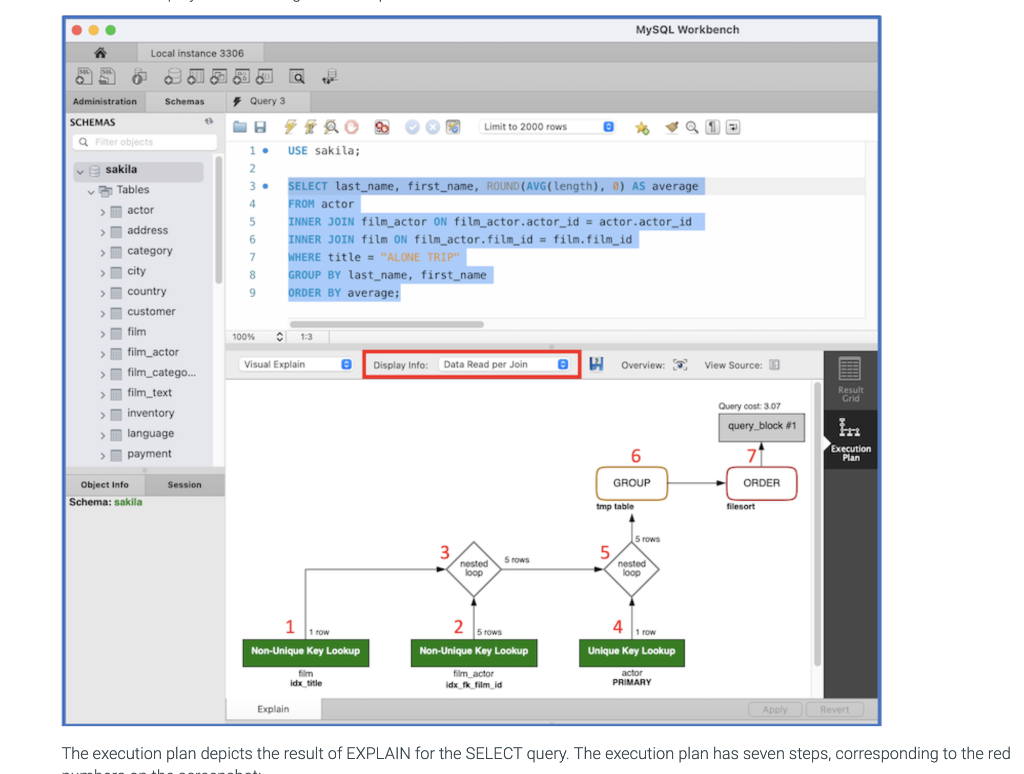Commit the current transaction
The image size is (1024, 774).
pos(412,127)
